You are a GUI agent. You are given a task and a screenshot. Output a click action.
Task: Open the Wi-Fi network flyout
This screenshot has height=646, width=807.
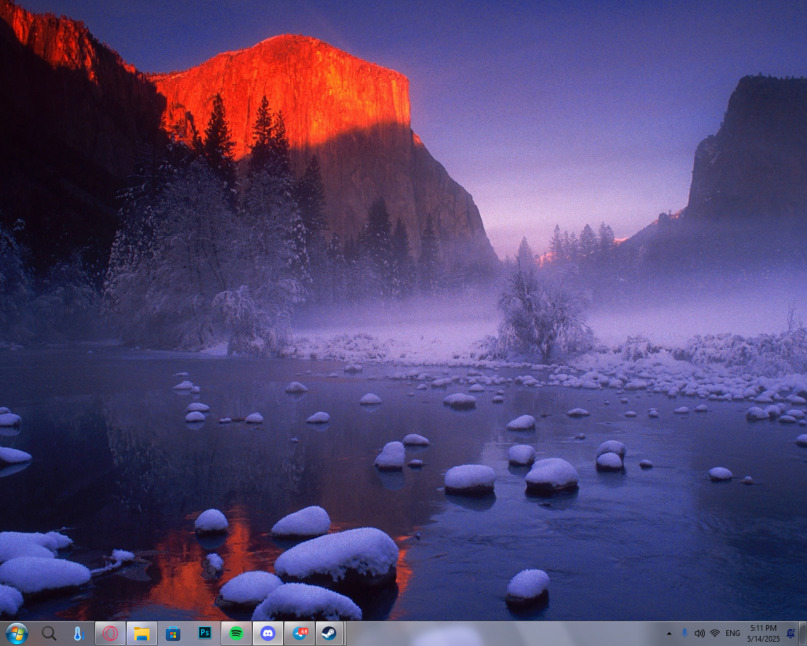tap(715, 633)
